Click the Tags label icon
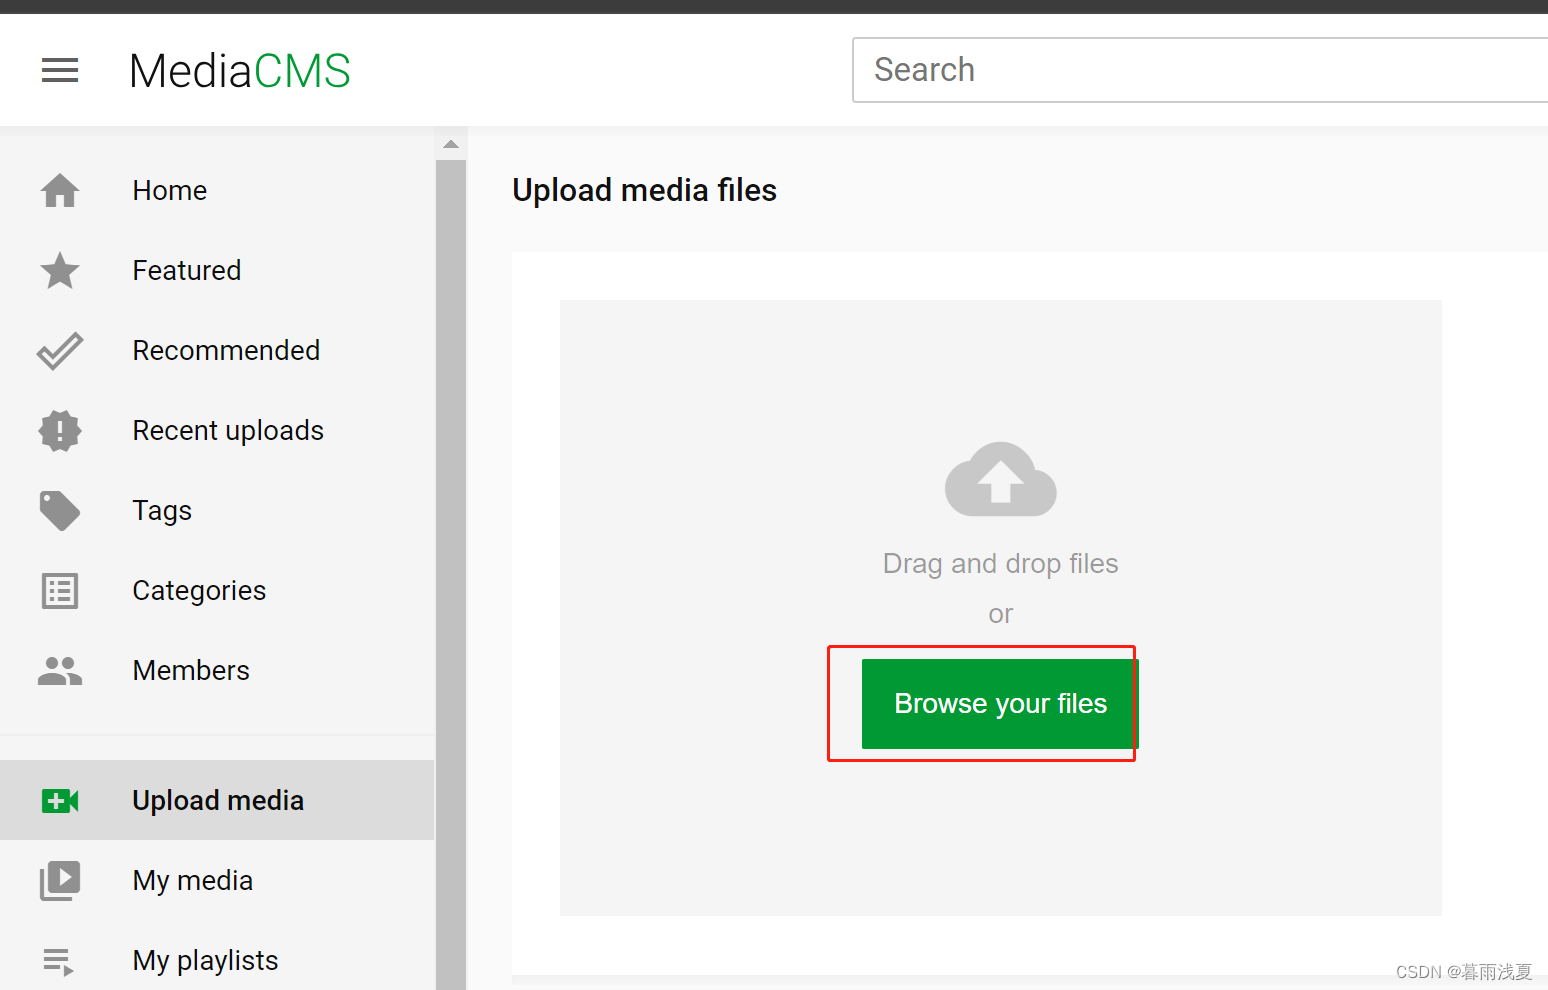 60,510
